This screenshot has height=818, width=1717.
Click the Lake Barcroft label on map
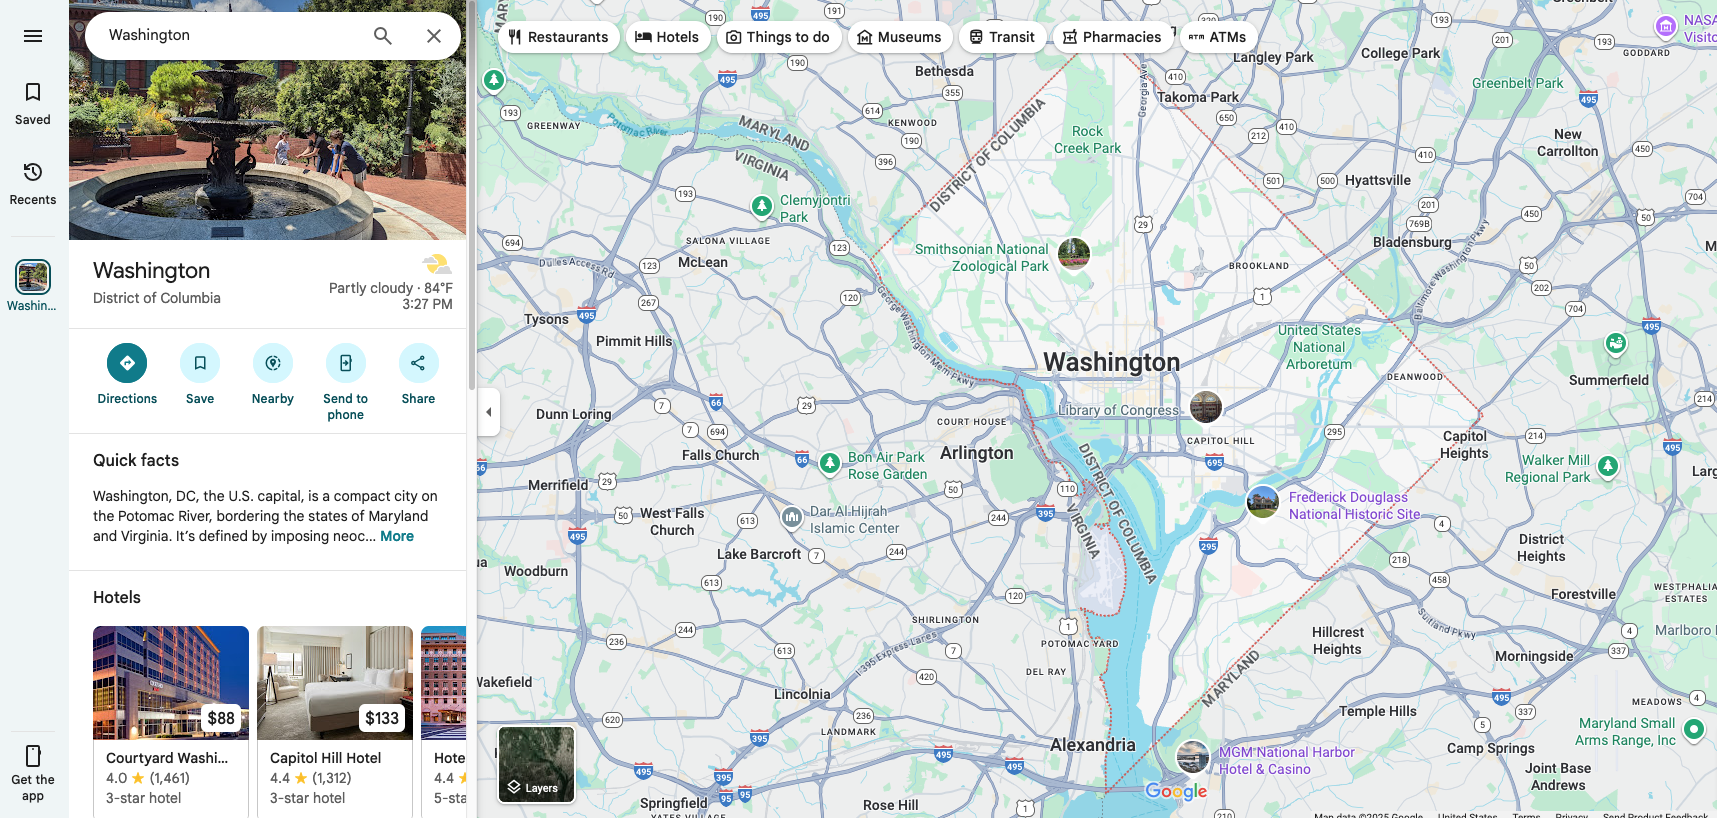[x=759, y=554]
